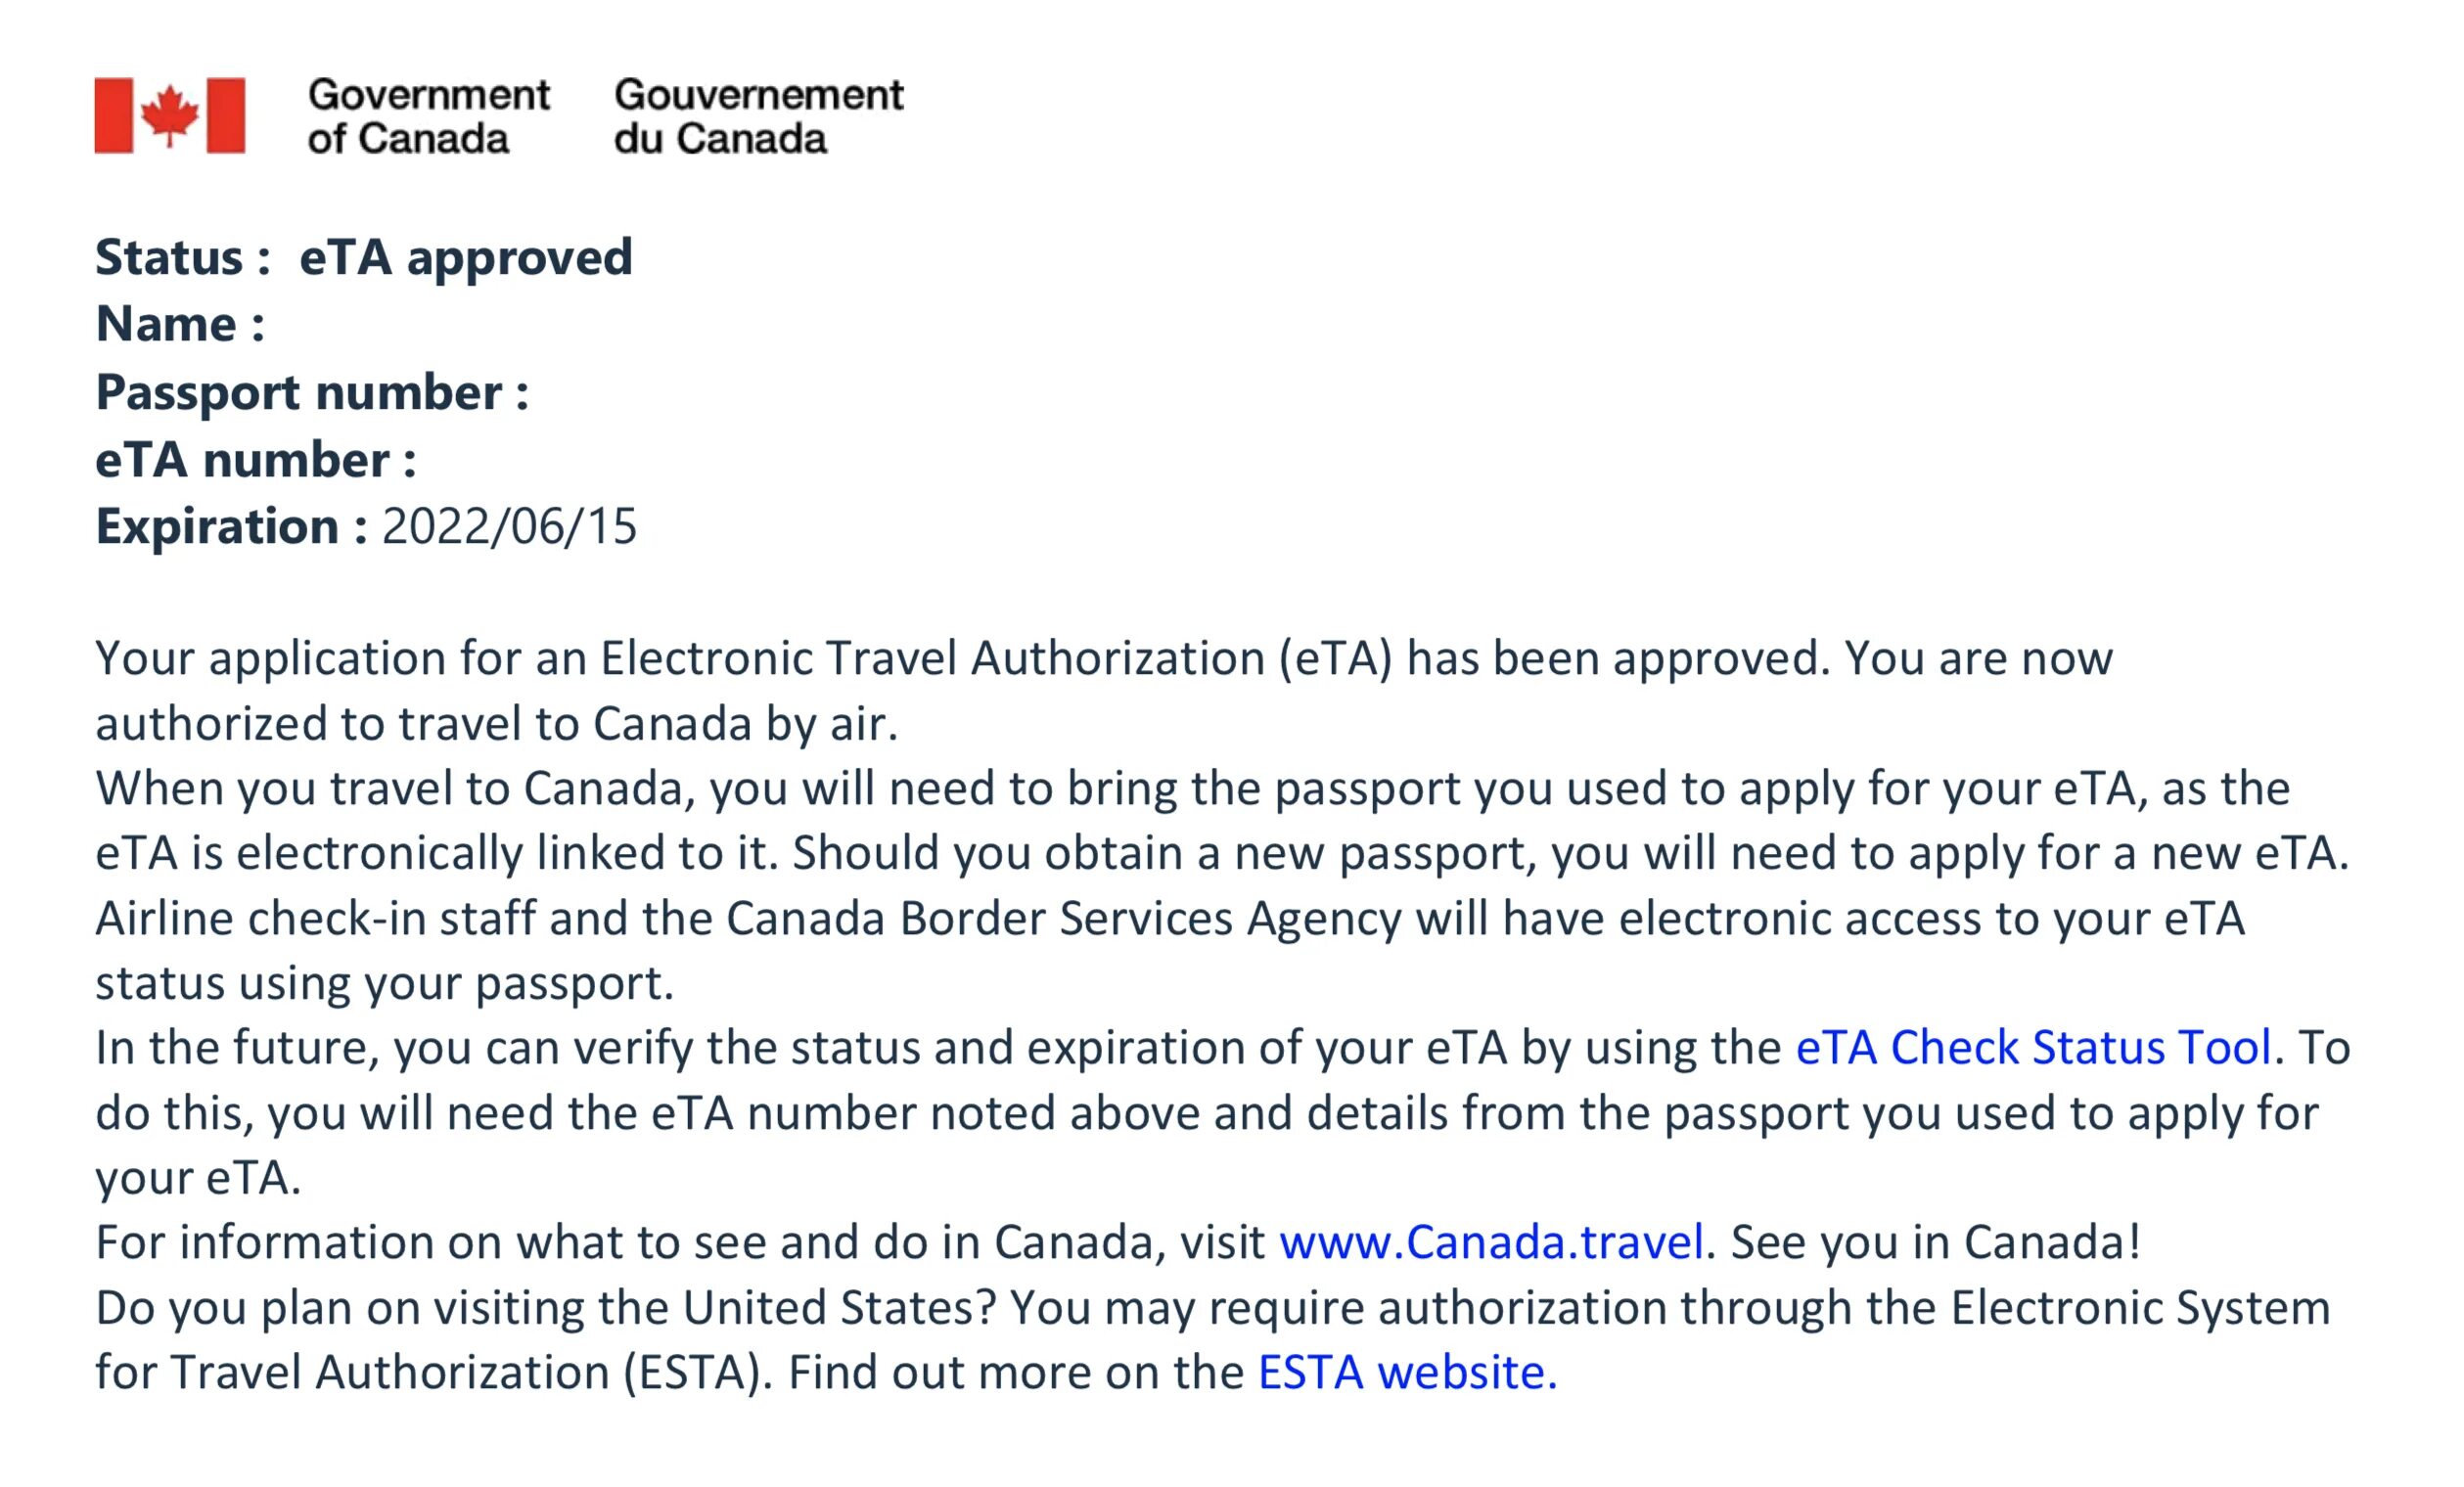Visit the www.Canada.travel link
This screenshot has height=1487, width=2464.
pyautogui.click(x=1491, y=1242)
